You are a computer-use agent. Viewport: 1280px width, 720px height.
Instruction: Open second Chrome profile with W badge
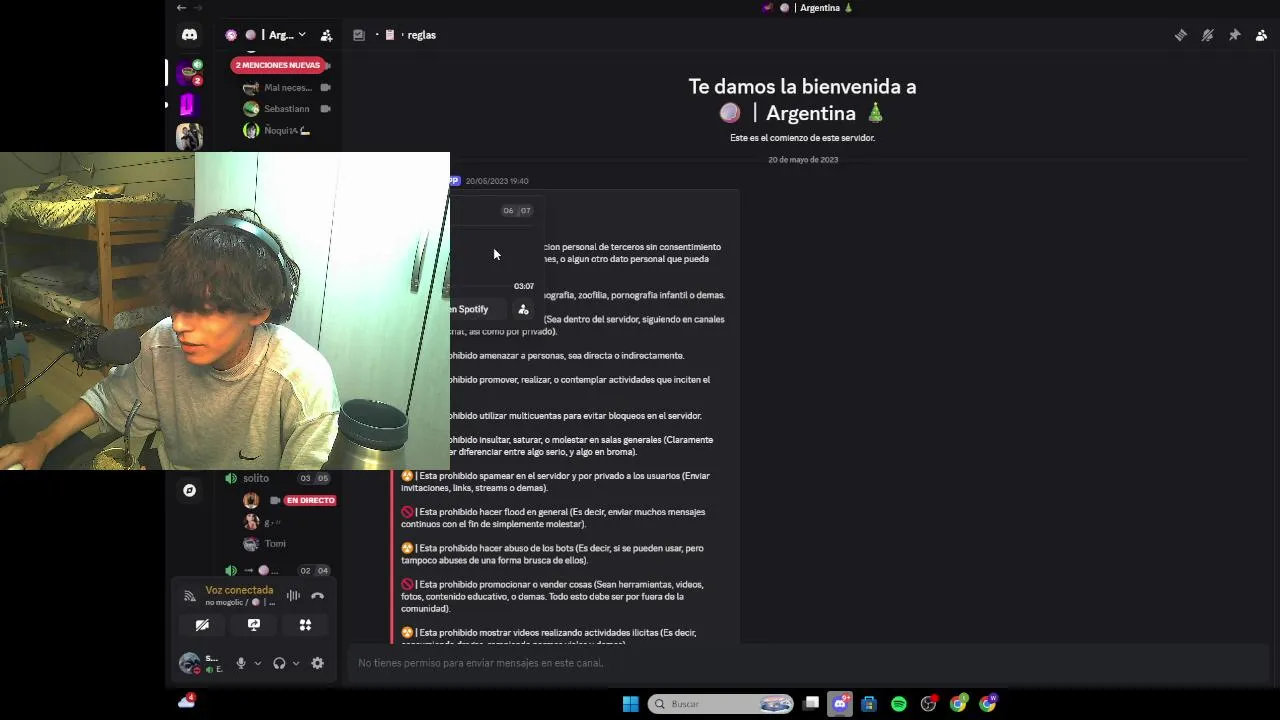pyautogui.click(x=988, y=704)
